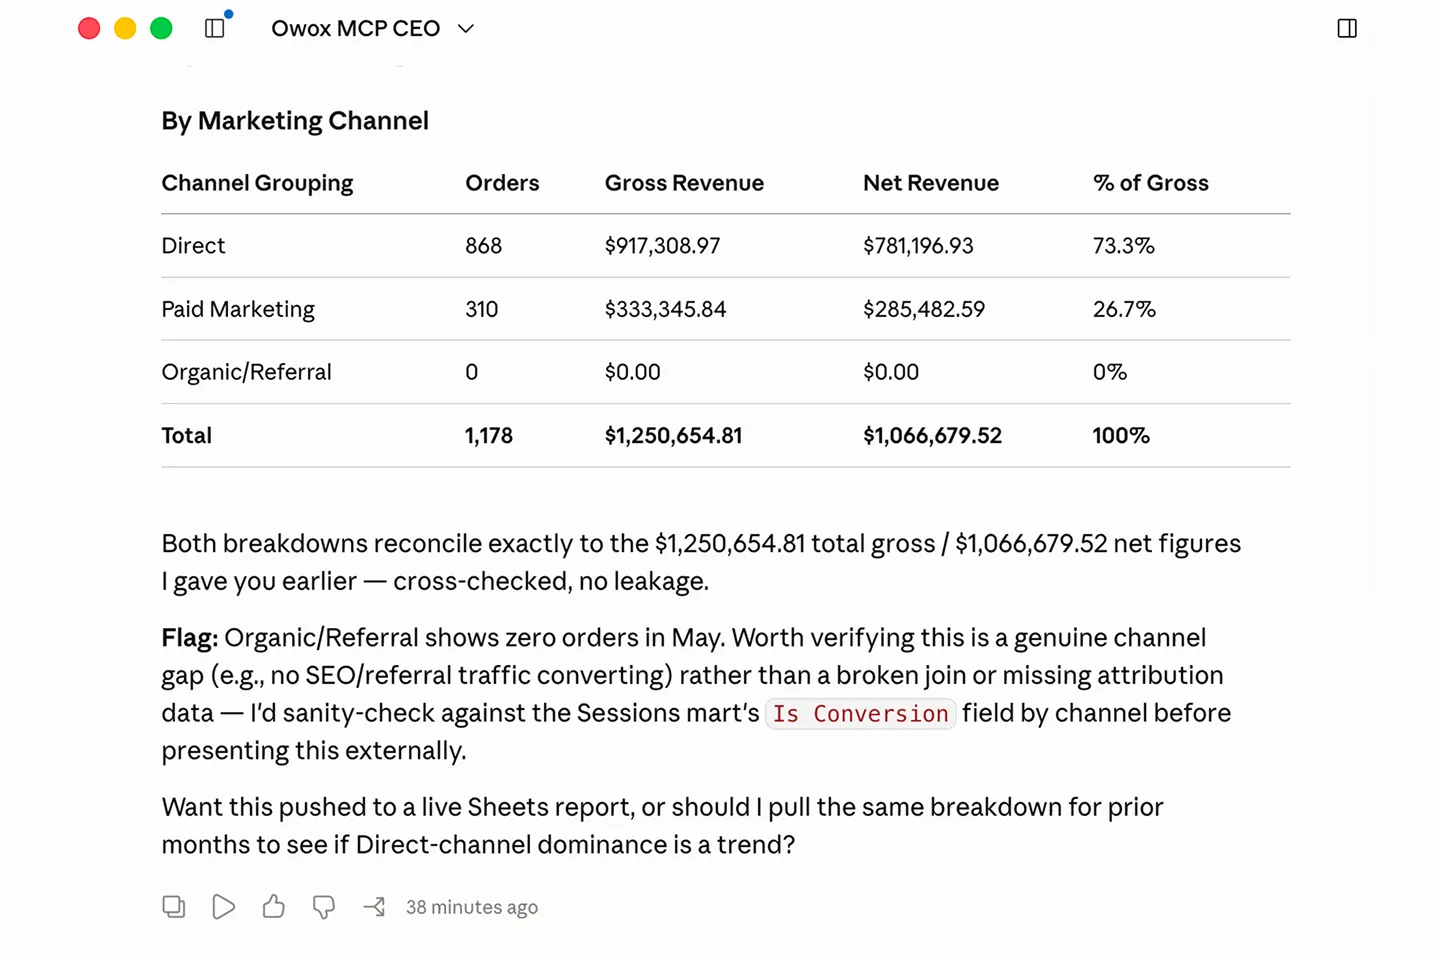Viewport: 1440px width, 960px height.
Task: Select the '26.7%' cell
Action: coord(1124,310)
